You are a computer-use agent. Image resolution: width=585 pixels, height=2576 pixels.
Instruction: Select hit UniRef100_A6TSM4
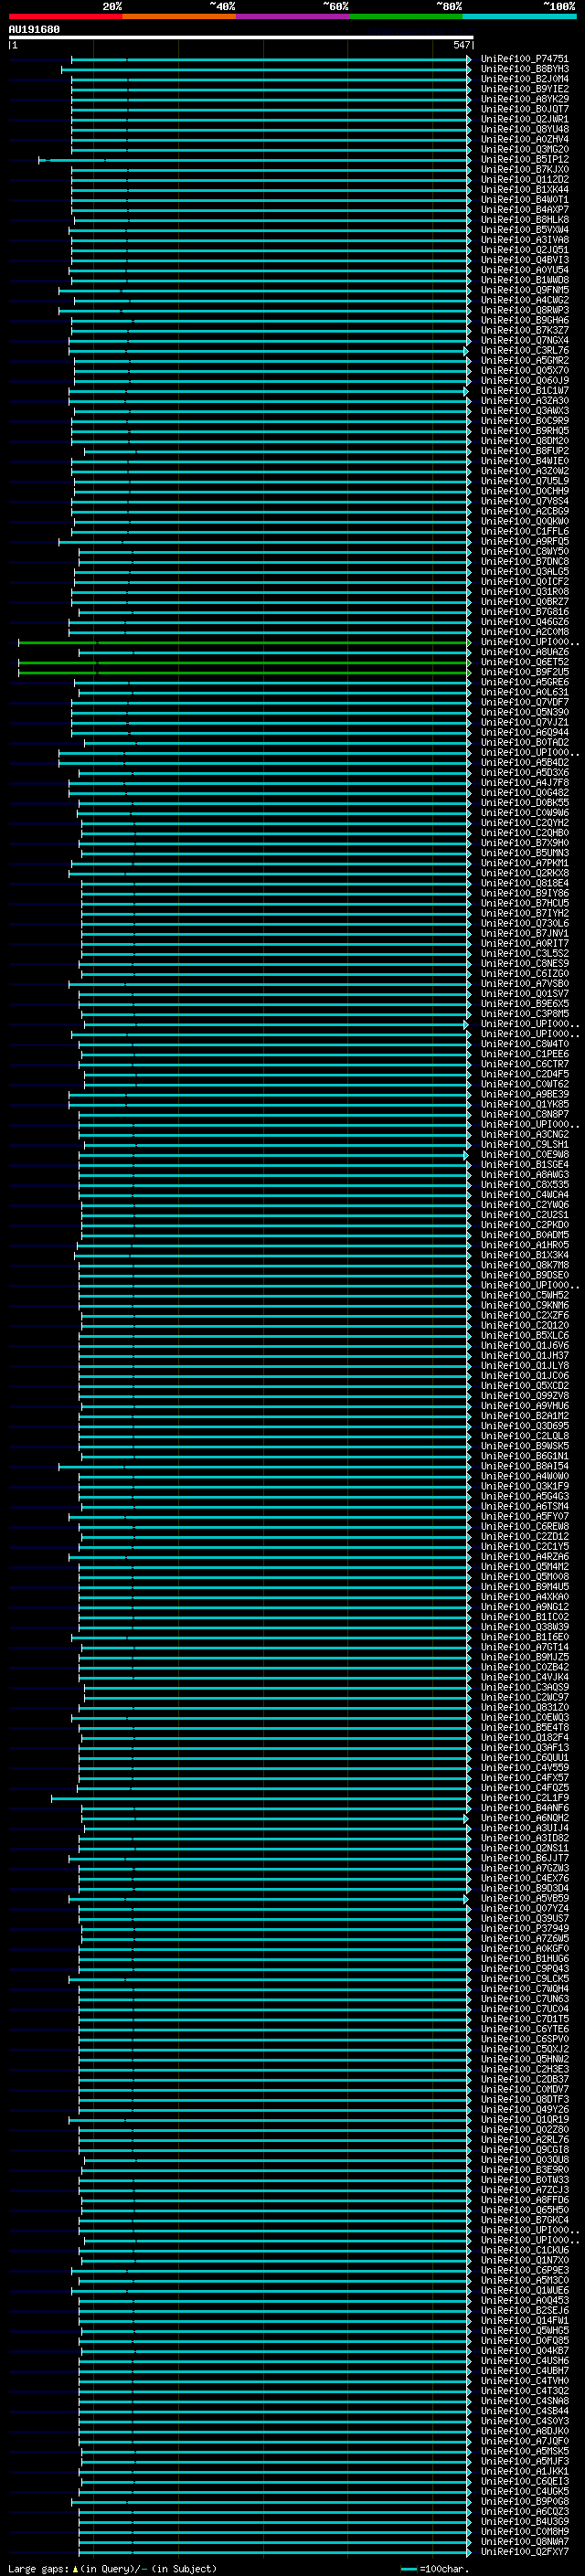(x=524, y=1506)
